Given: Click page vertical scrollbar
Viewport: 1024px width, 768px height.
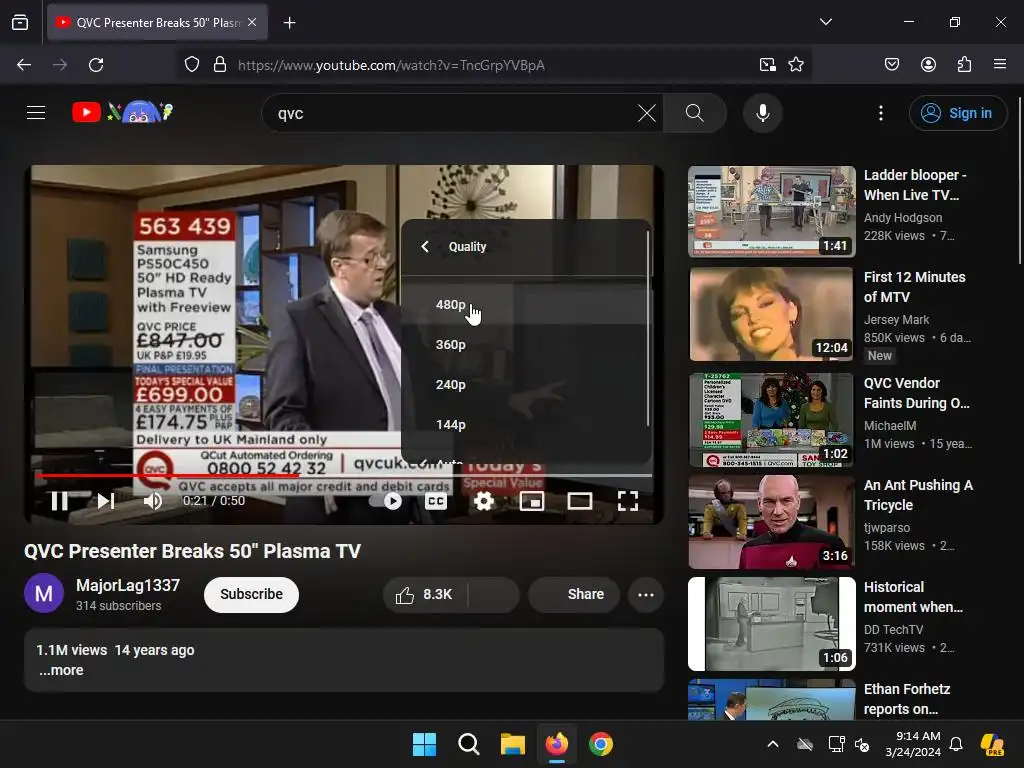Looking at the screenshot, I should [1020, 181].
